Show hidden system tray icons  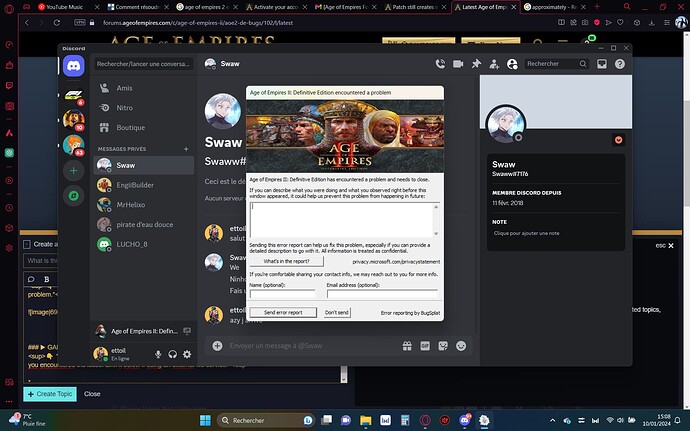(x=553, y=420)
